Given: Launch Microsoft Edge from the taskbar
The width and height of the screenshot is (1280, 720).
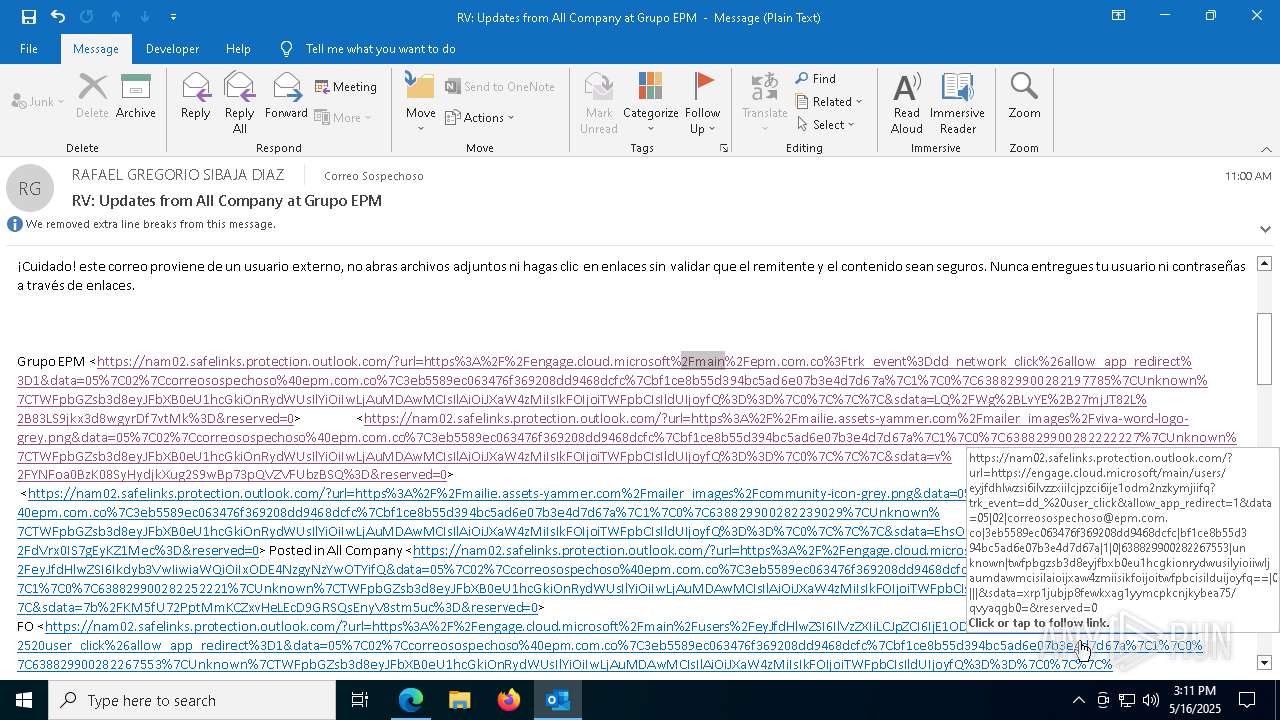Looking at the screenshot, I should point(411,700).
